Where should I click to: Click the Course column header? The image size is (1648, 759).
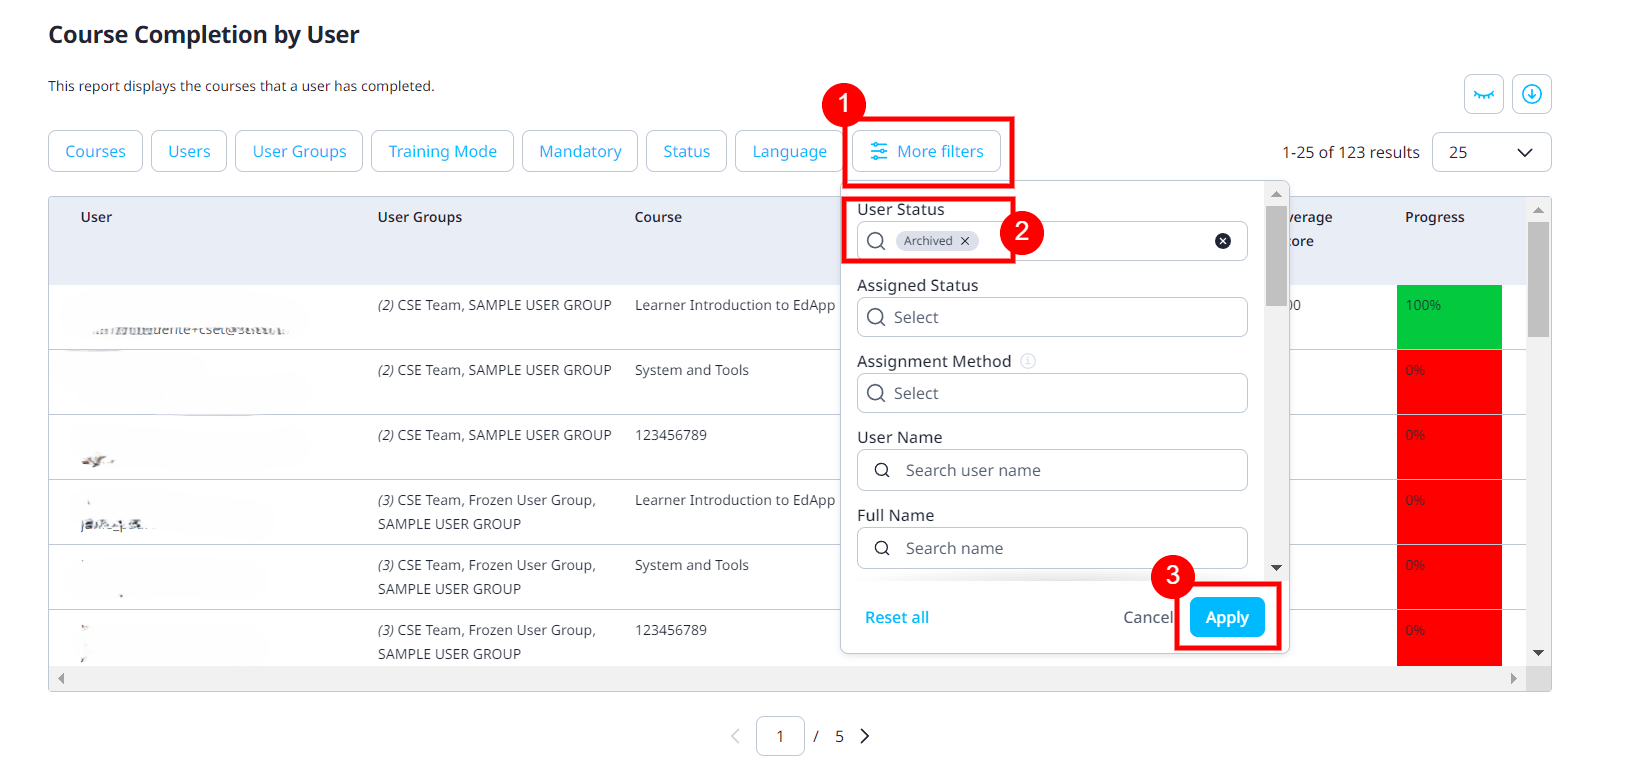tap(658, 217)
